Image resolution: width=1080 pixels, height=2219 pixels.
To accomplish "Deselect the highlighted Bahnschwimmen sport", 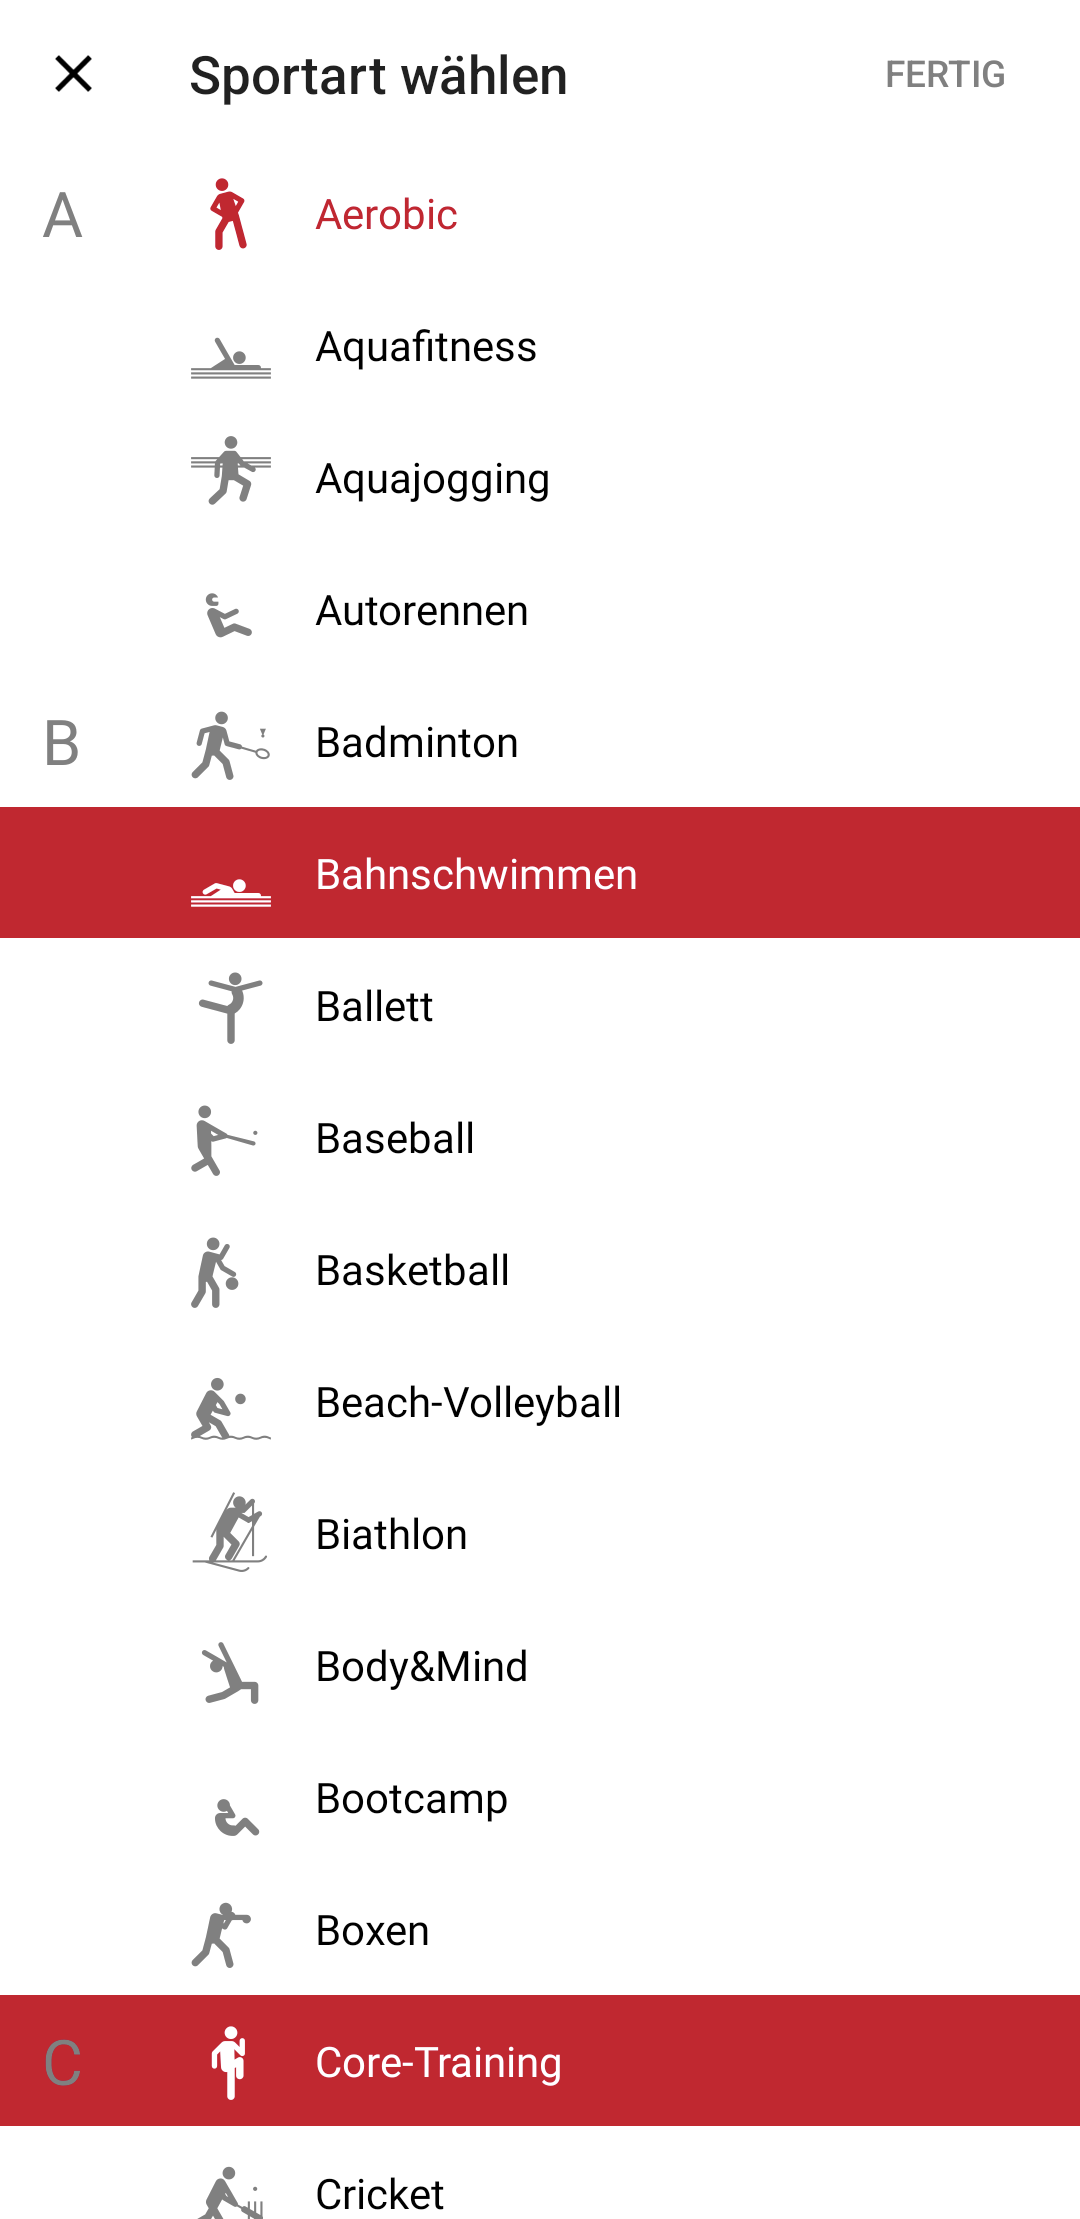I will pos(540,873).
